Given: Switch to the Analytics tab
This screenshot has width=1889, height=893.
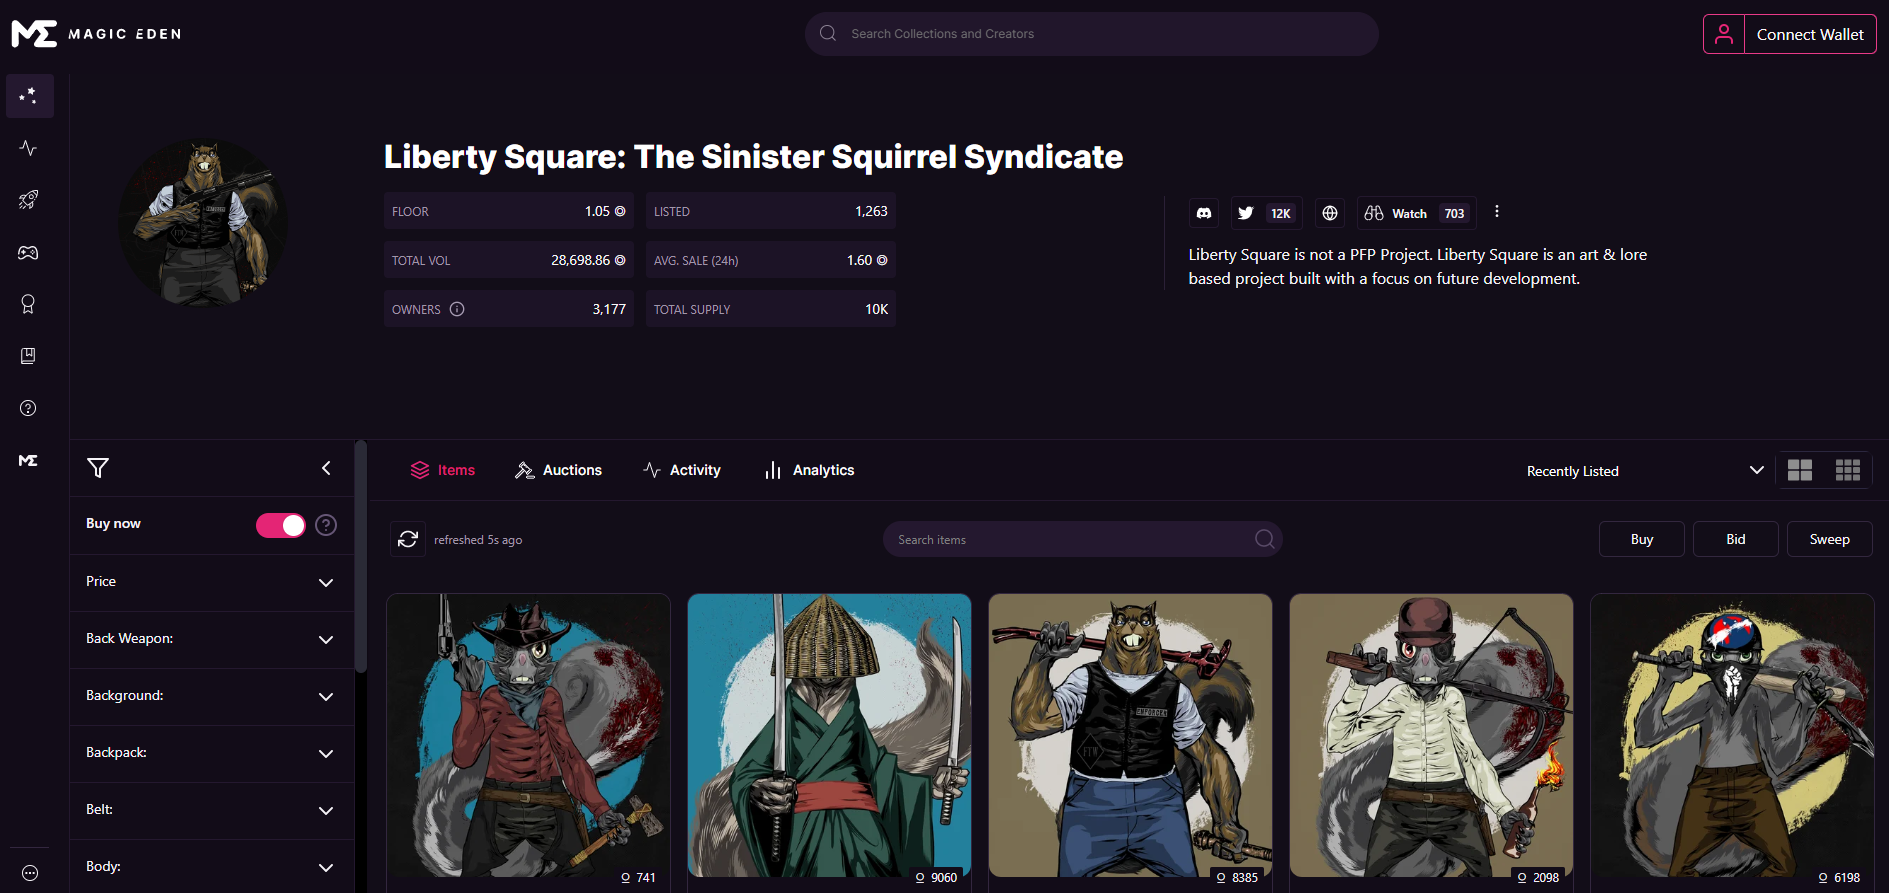Looking at the screenshot, I should click(809, 470).
